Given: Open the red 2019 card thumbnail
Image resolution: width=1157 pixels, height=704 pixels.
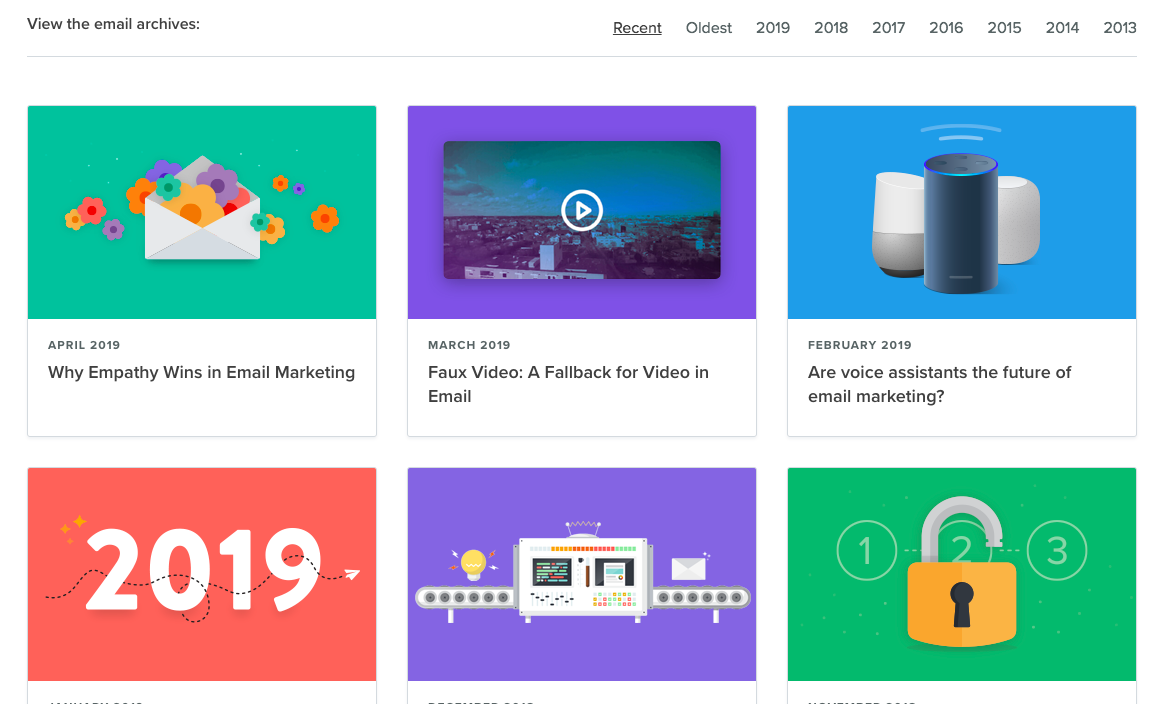Looking at the screenshot, I should coord(202,574).
